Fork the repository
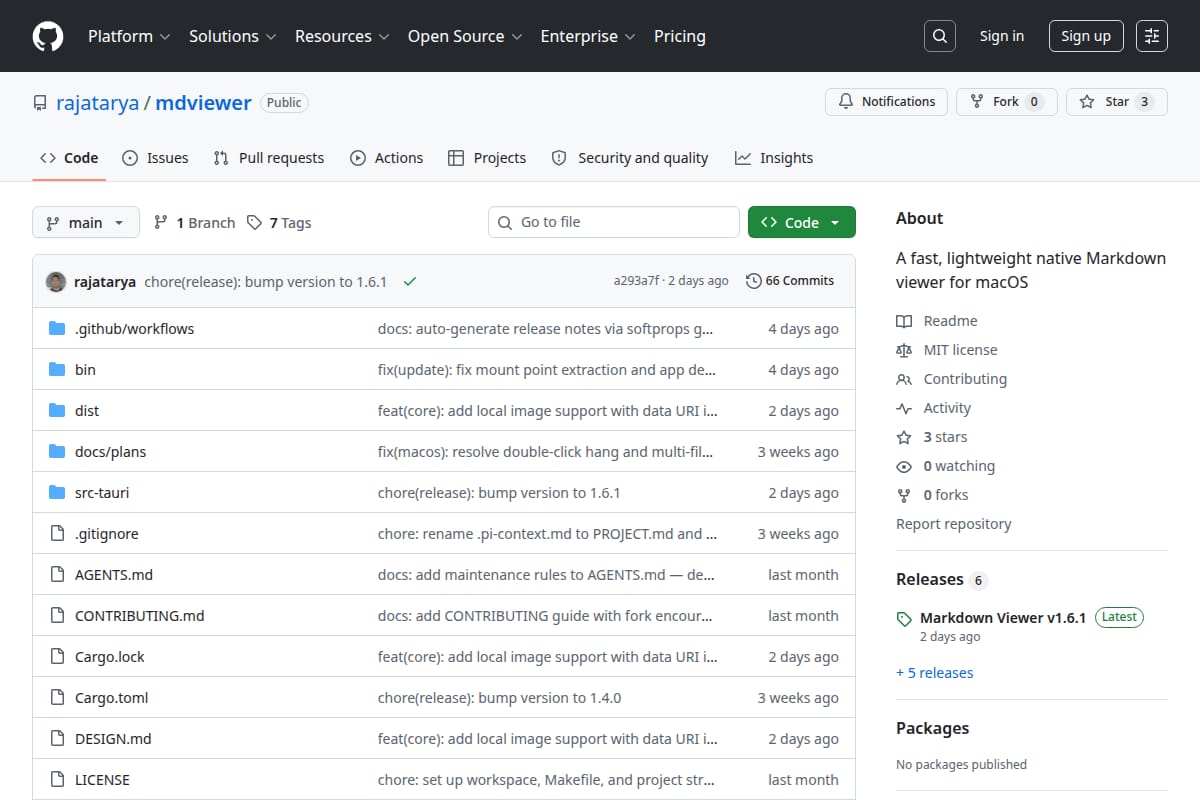The height and width of the screenshot is (800, 1200). pyautogui.click(x=1006, y=102)
